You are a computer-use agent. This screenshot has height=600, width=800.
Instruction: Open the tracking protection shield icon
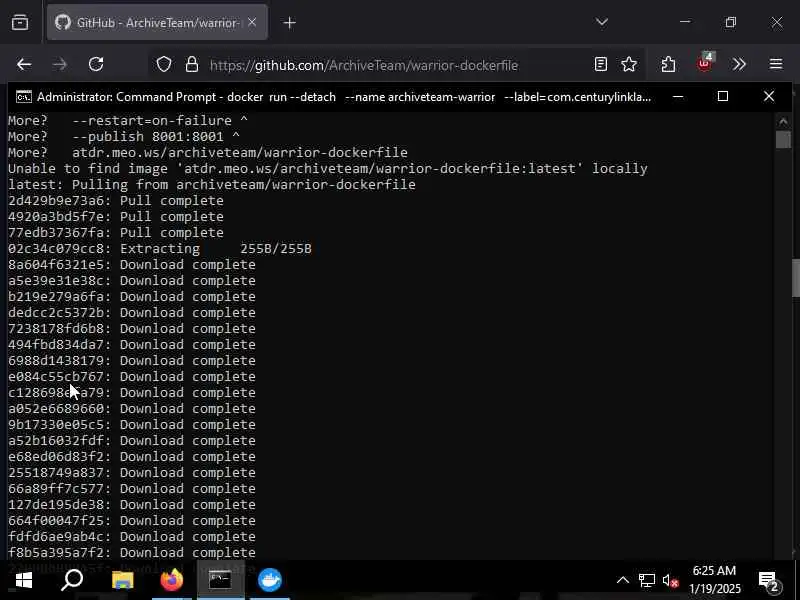click(164, 64)
